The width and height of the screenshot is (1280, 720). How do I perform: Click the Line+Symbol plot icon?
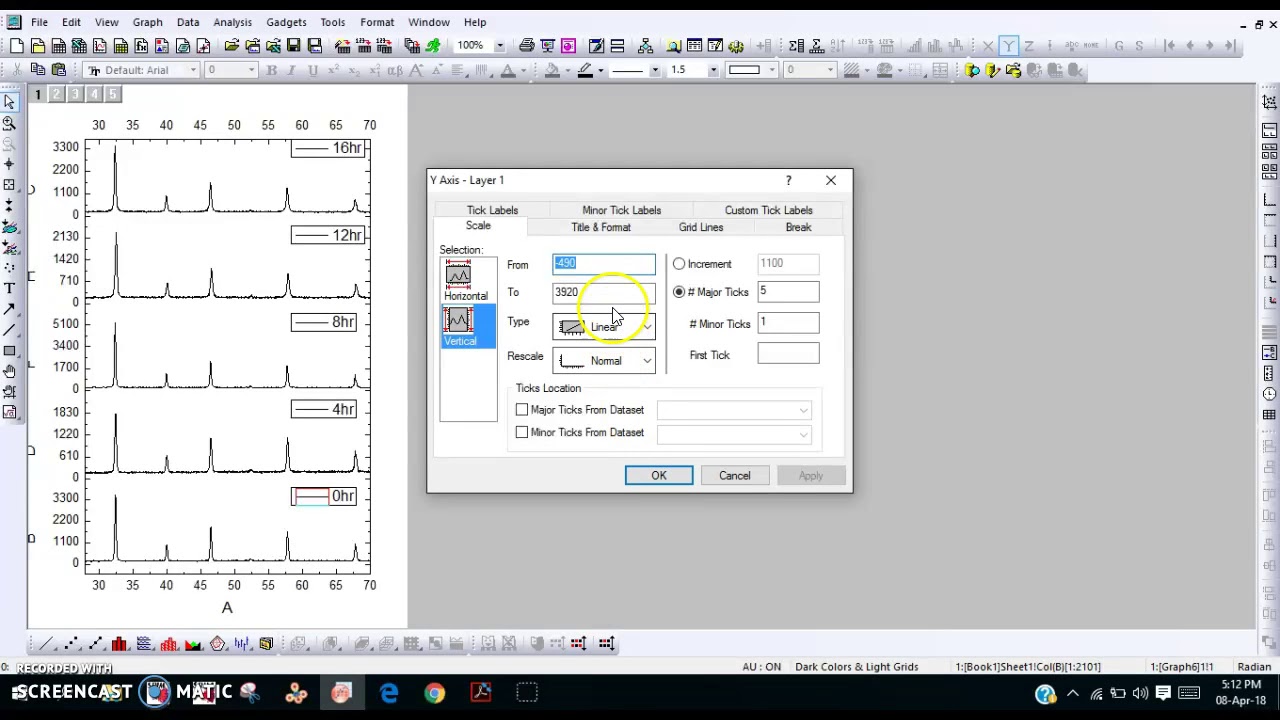coord(95,643)
